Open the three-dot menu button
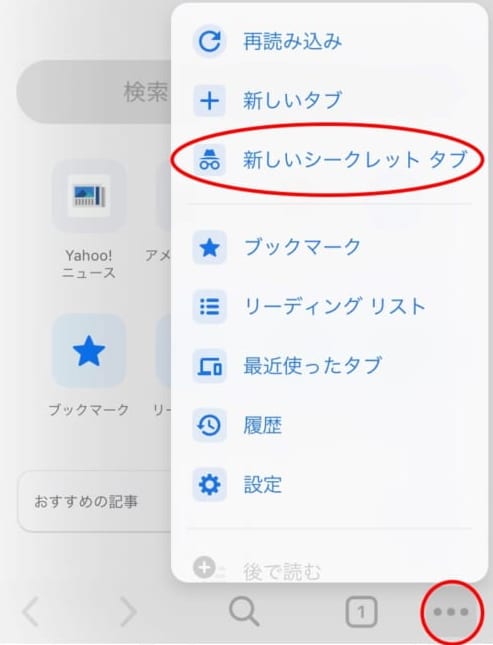 pyautogui.click(x=451, y=612)
